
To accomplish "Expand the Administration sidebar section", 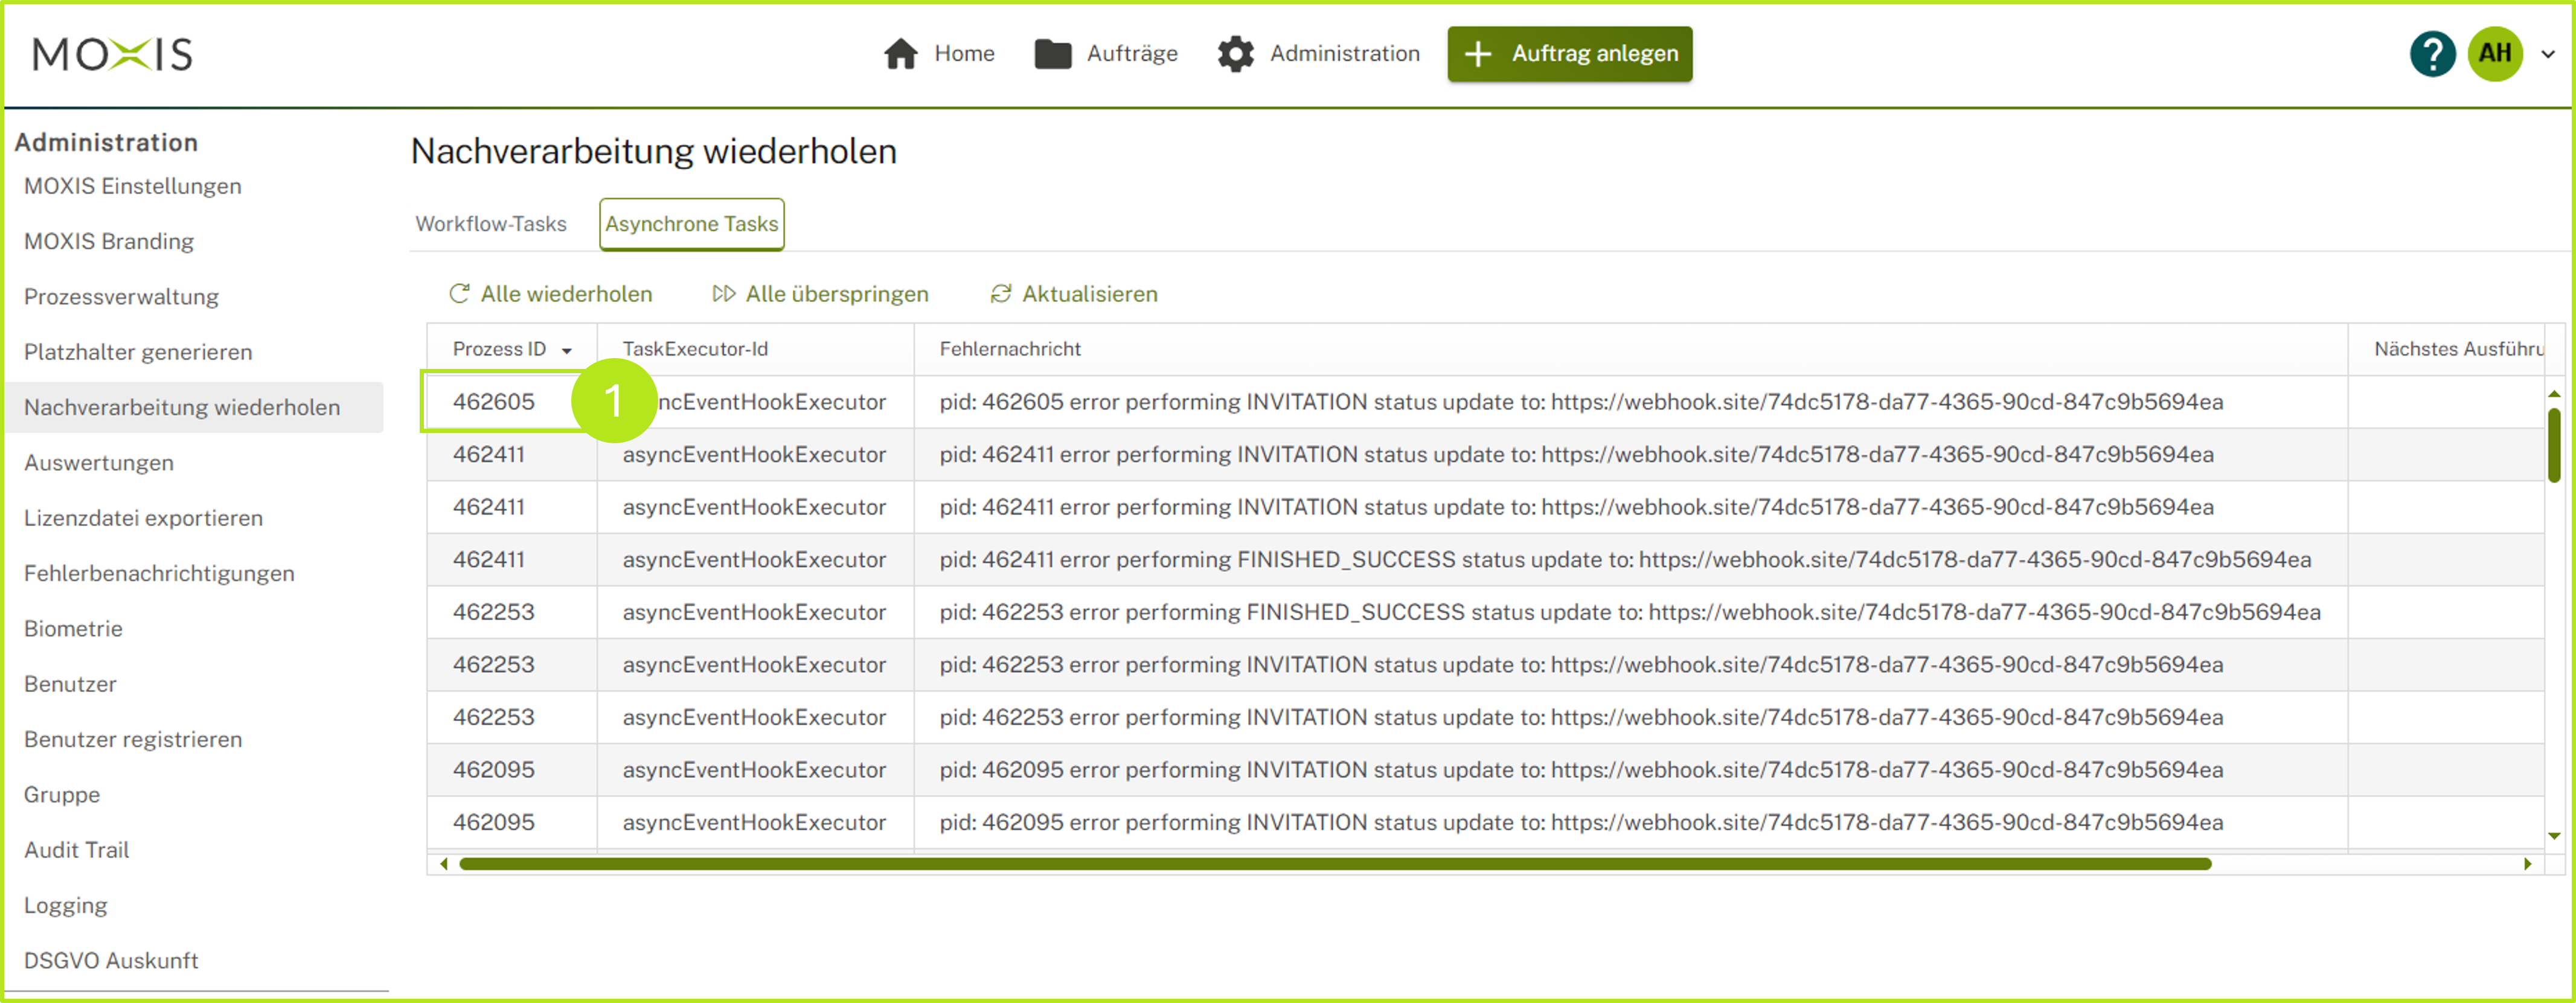I will point(107,142).
